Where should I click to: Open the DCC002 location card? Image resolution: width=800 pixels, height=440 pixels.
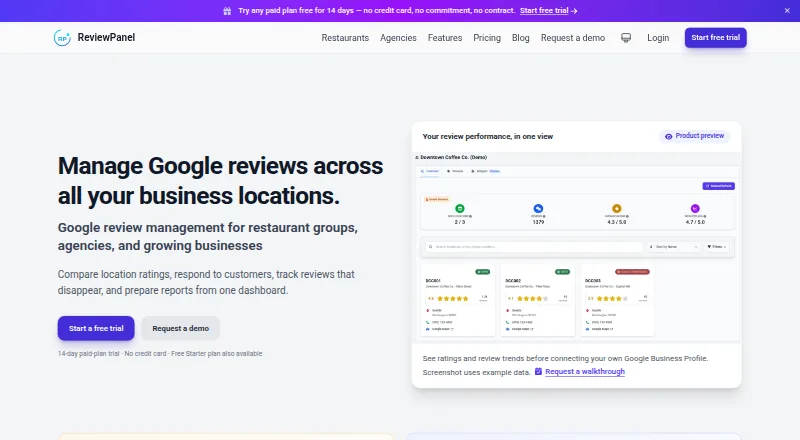pos(537,300)
